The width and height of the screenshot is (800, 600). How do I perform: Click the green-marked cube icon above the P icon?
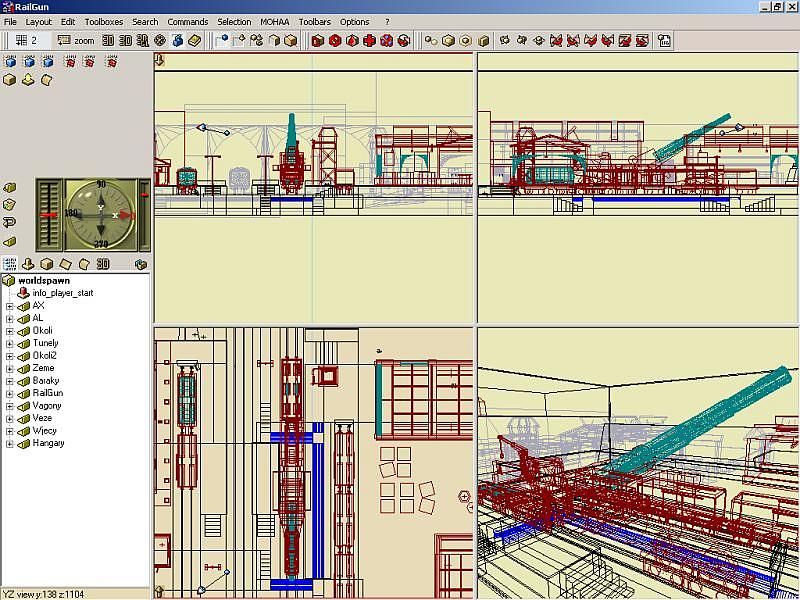(10, 205)
